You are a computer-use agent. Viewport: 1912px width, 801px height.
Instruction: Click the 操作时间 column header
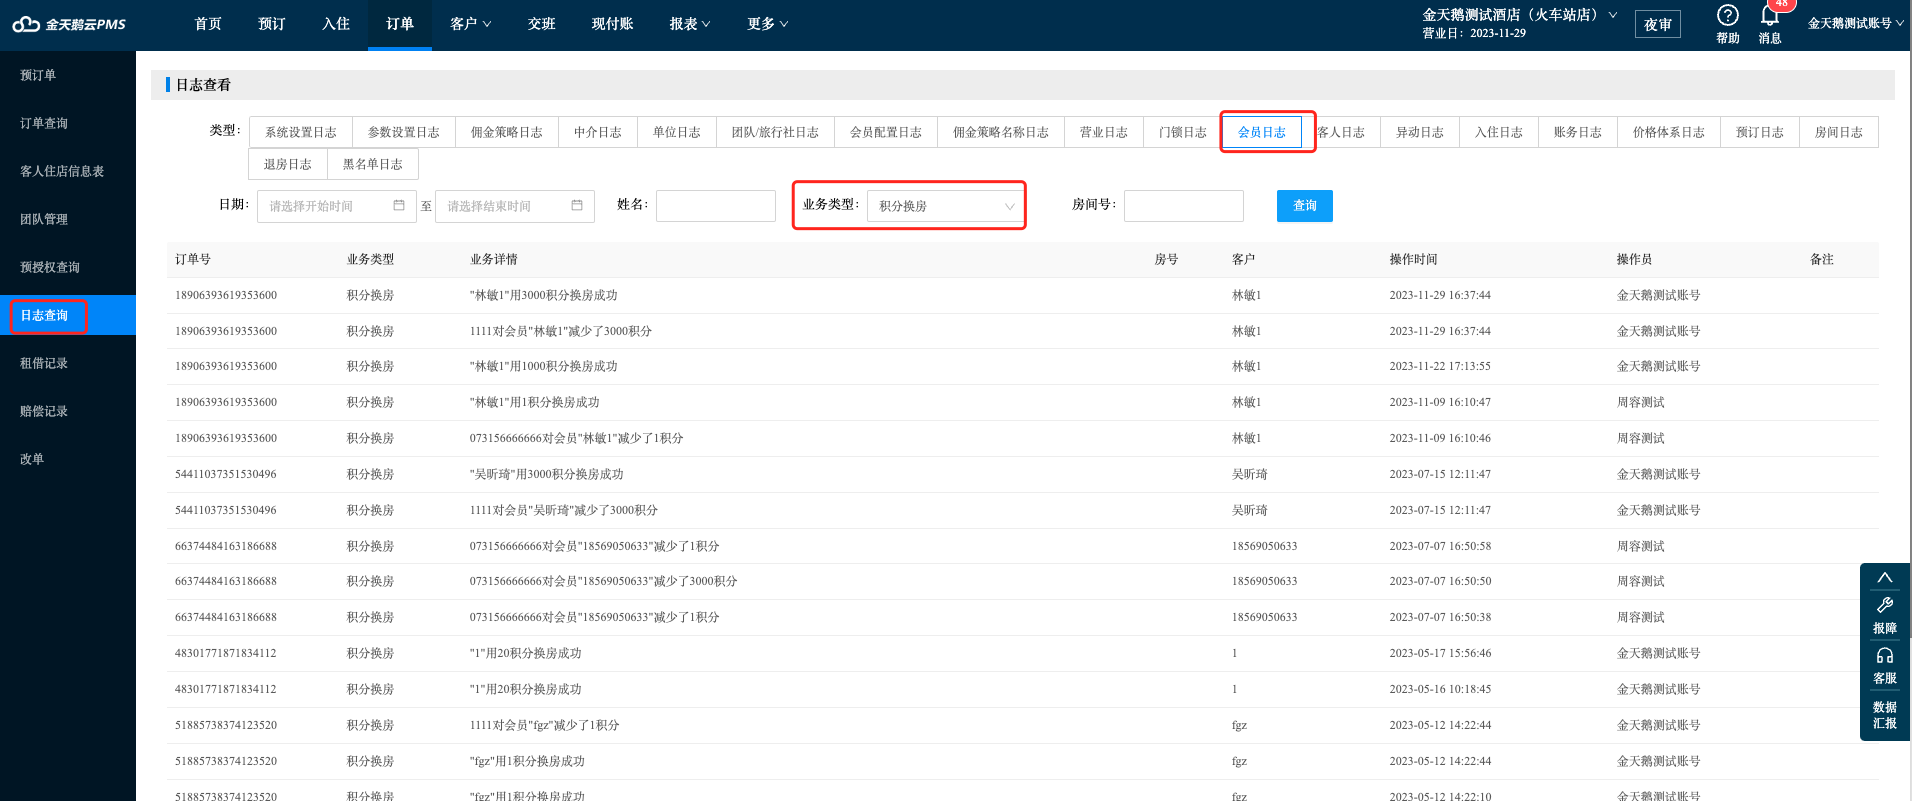coord(1413,259)
